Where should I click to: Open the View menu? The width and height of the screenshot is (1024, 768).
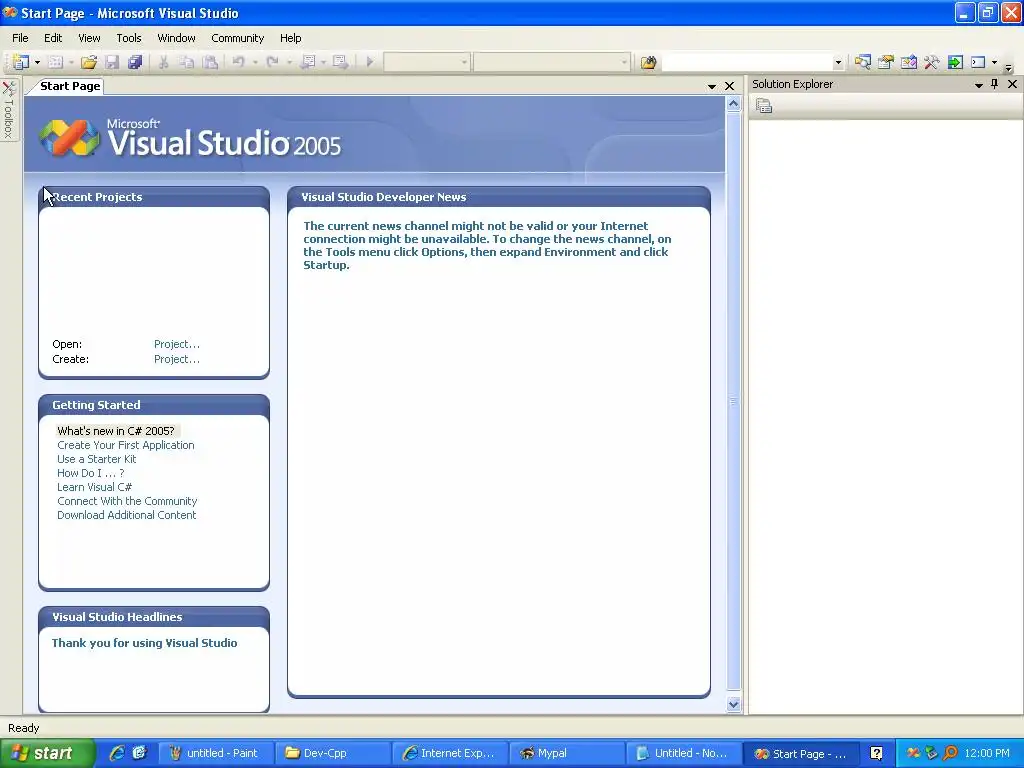(89, 38)
